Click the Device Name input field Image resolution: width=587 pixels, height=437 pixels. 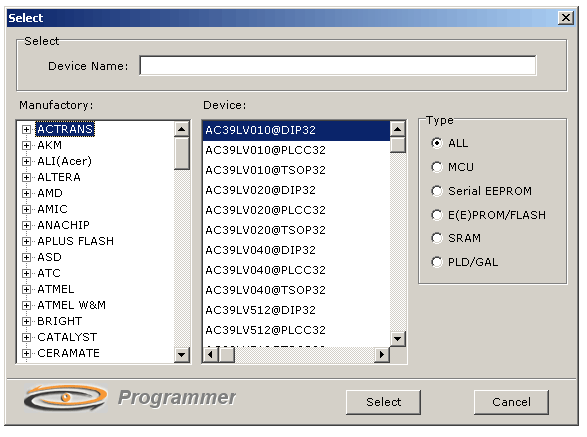(x=338, y=66)
